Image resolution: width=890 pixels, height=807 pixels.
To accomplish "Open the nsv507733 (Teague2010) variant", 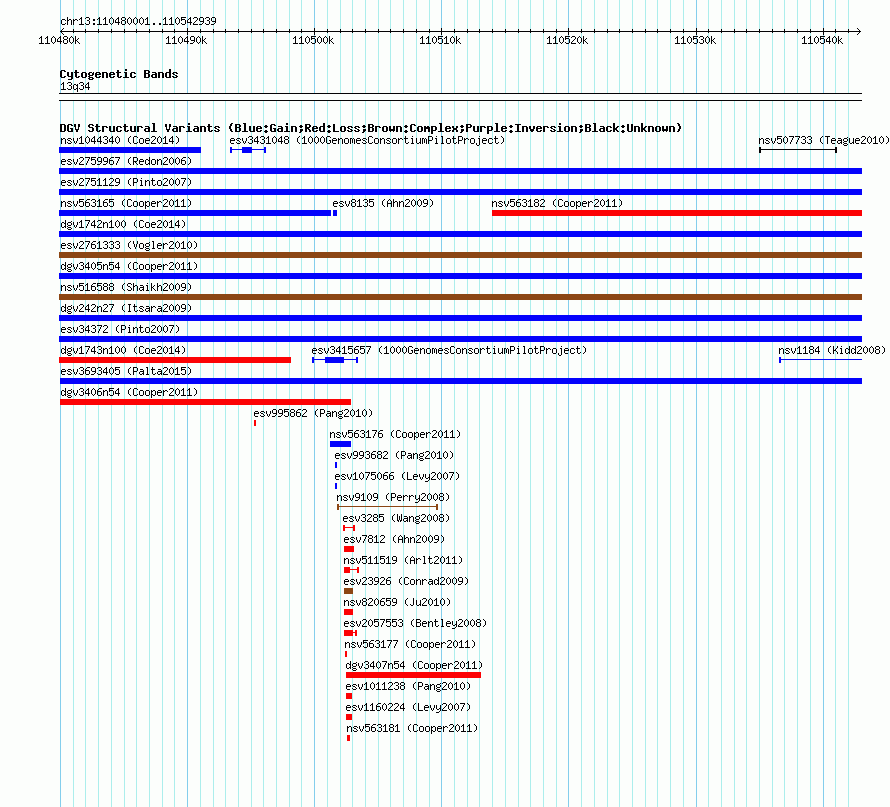I will click(824, 140).
